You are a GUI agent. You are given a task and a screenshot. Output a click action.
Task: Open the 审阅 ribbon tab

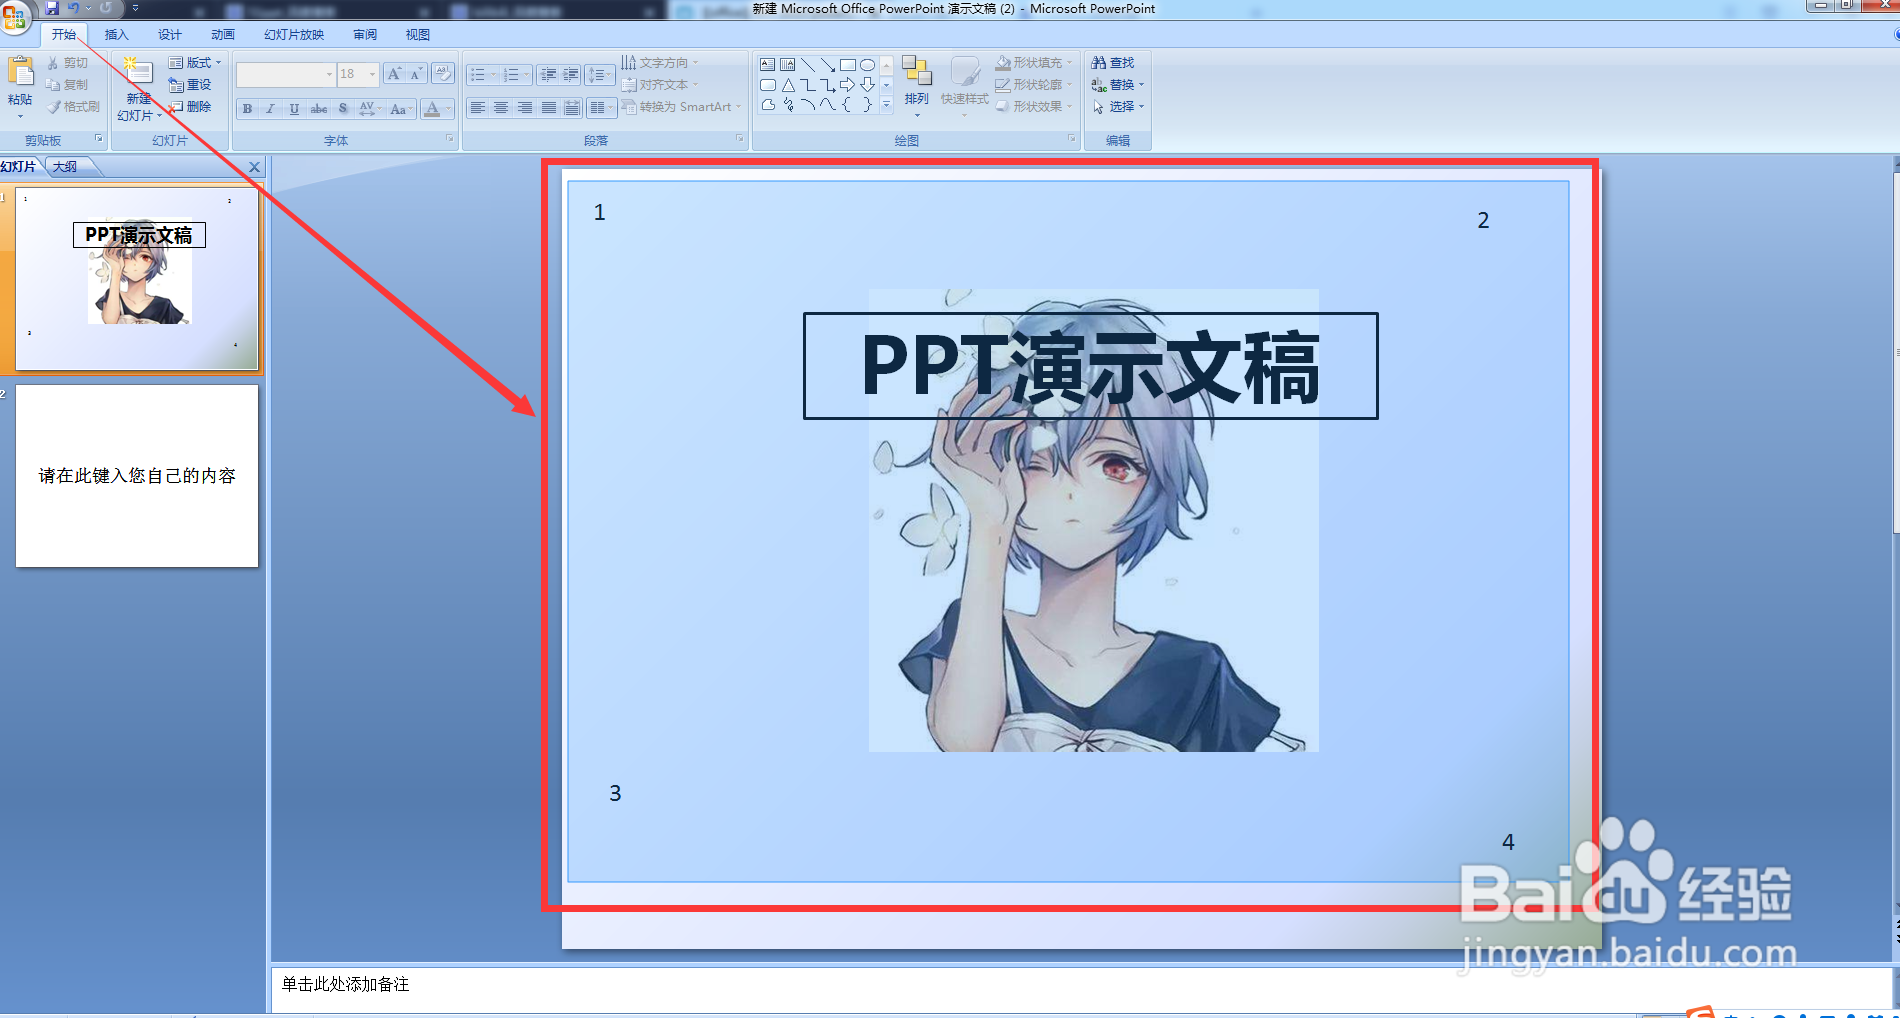[x=365, y=34]
